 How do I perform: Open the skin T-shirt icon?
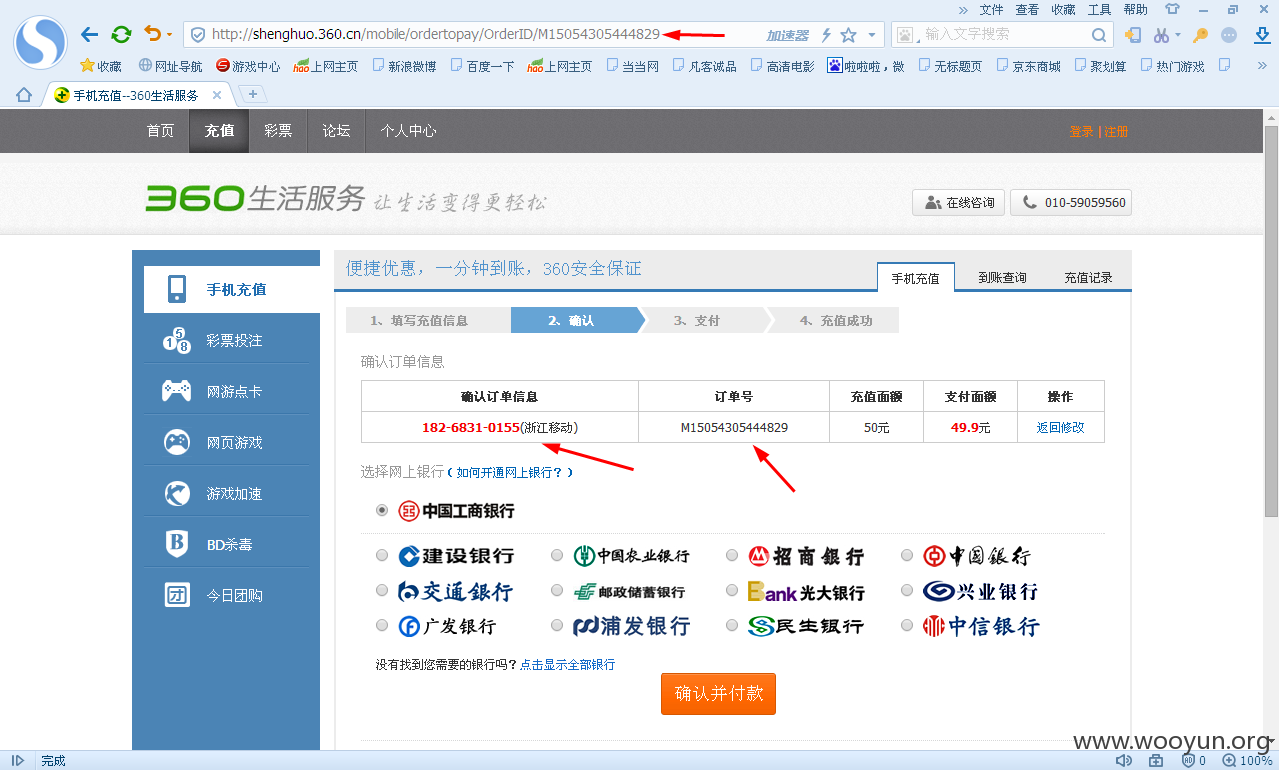(1173, 9)
